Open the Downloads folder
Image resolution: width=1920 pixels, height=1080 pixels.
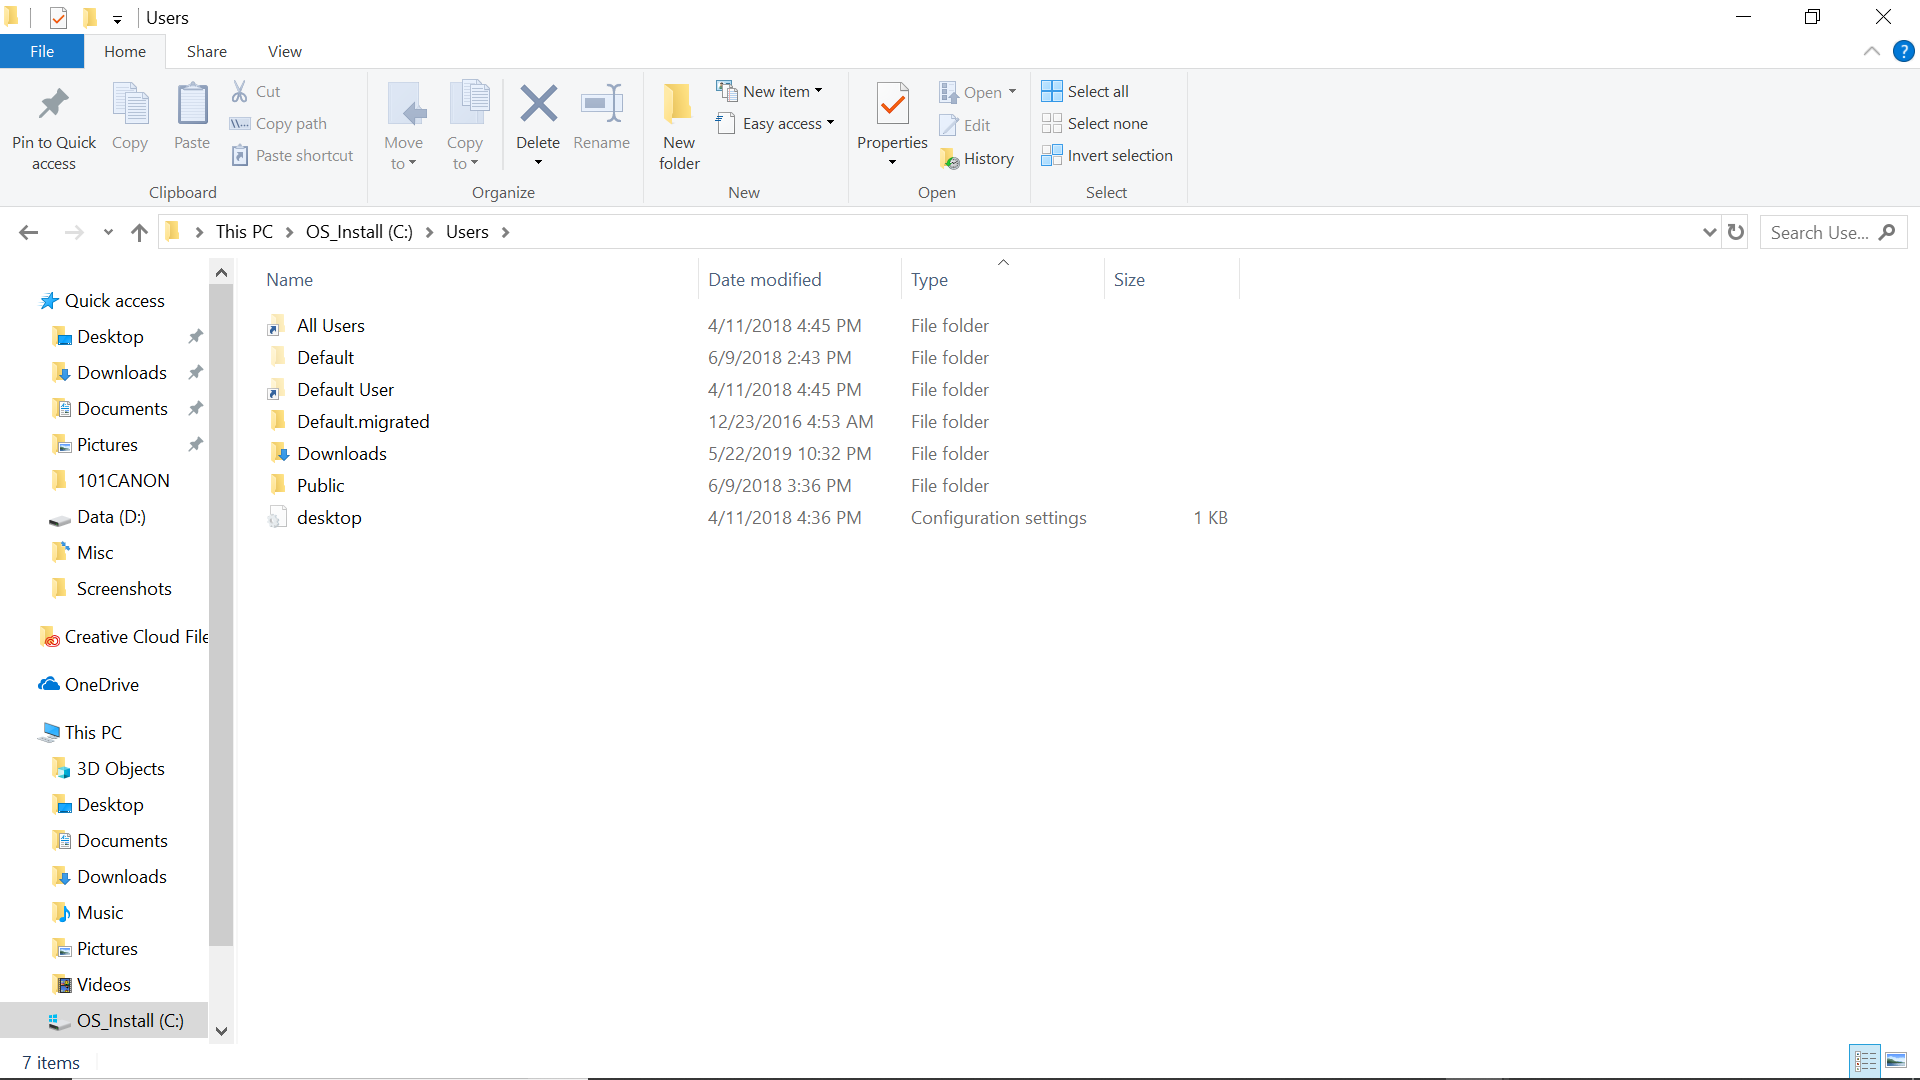[342, 452]
